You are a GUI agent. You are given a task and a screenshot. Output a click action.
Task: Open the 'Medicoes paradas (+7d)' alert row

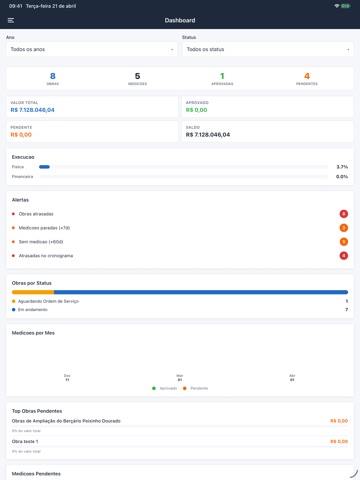pyautogui.click(x=180, y=228)
